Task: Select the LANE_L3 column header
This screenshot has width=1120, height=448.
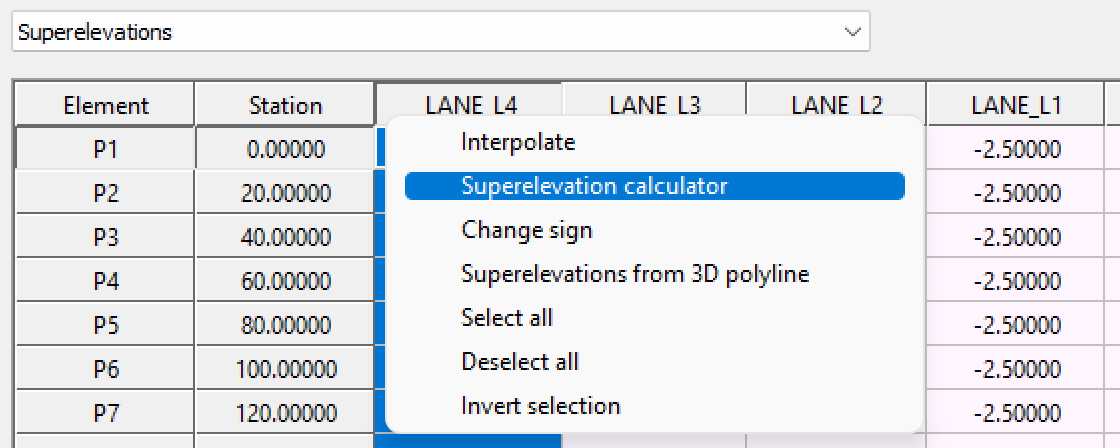Action: tap(654, 103)
